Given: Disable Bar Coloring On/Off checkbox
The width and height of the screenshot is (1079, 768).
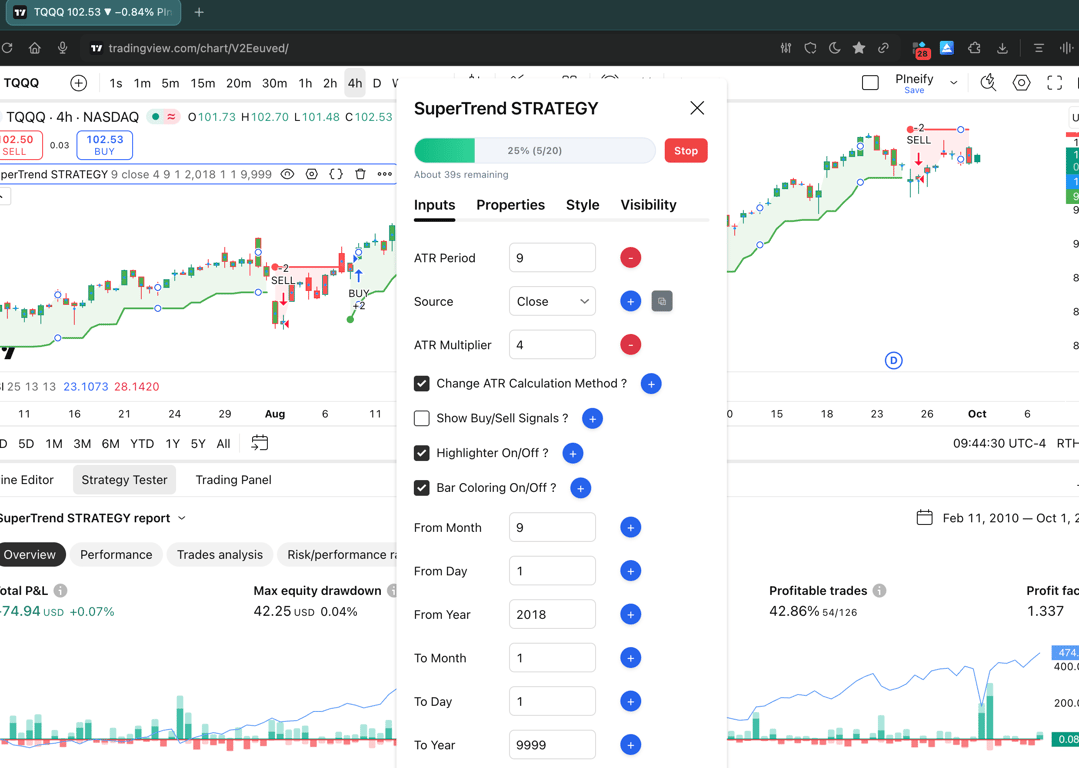Looking at the screenshot, I should pyautogui.click(x=422, y=488).
